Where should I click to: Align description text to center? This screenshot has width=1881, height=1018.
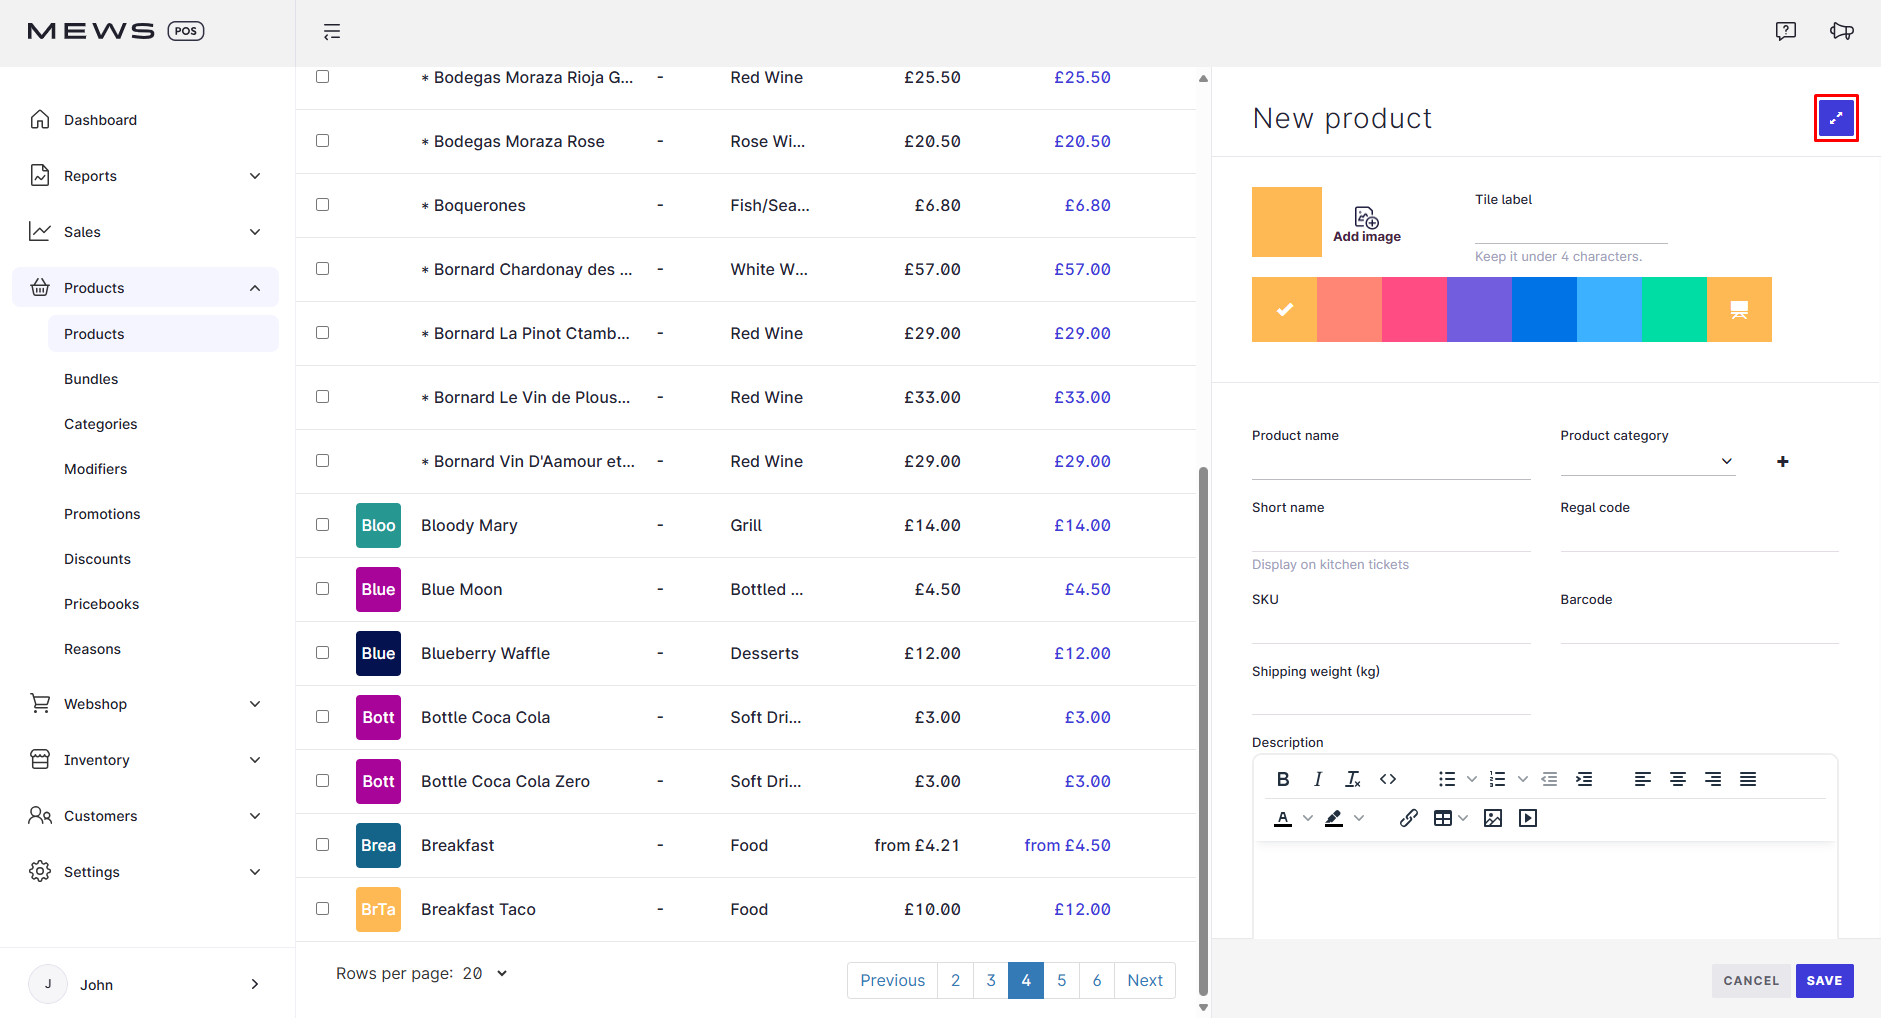point(1678,779)
